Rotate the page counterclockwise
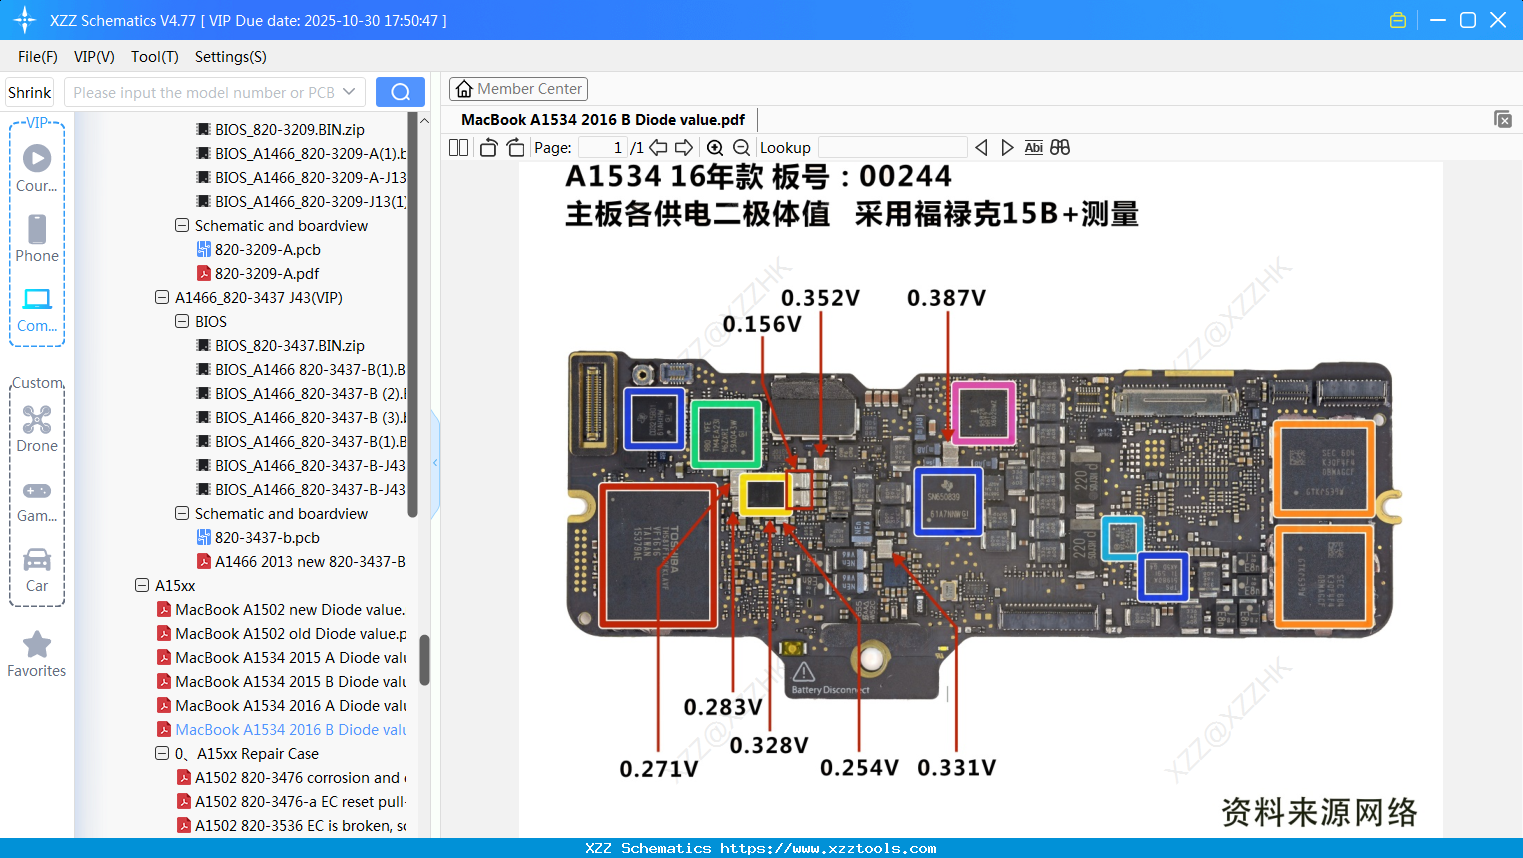 (488, 147)
